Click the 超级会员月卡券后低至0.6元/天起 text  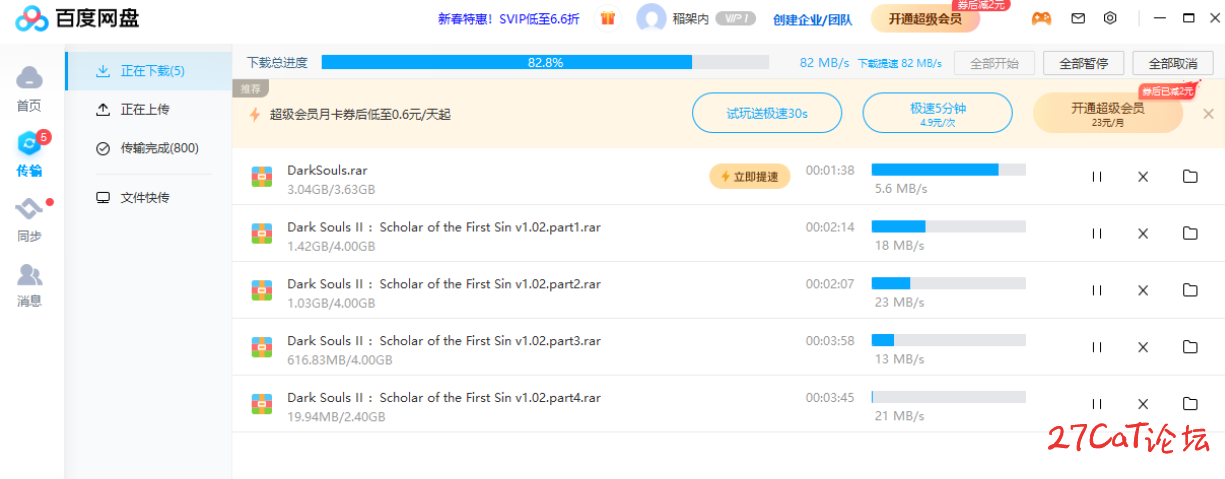click(x=360, y=114)
